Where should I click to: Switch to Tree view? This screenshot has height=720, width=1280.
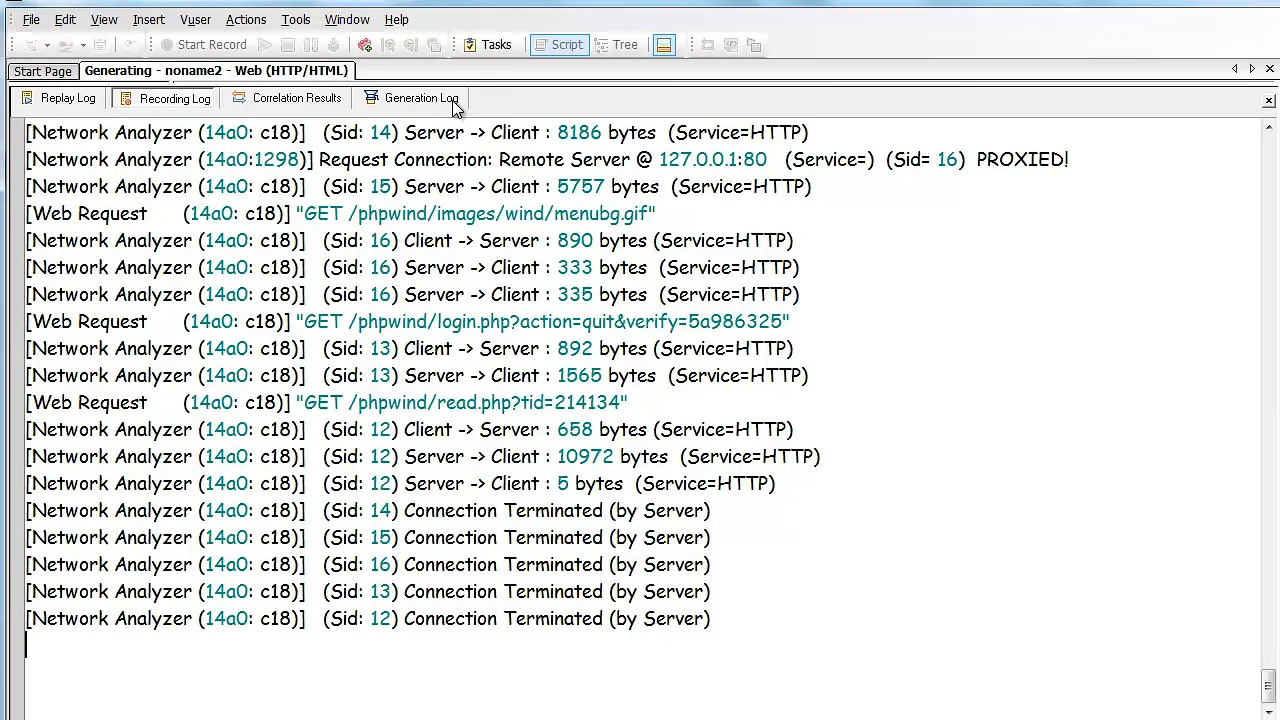[616, 45]
